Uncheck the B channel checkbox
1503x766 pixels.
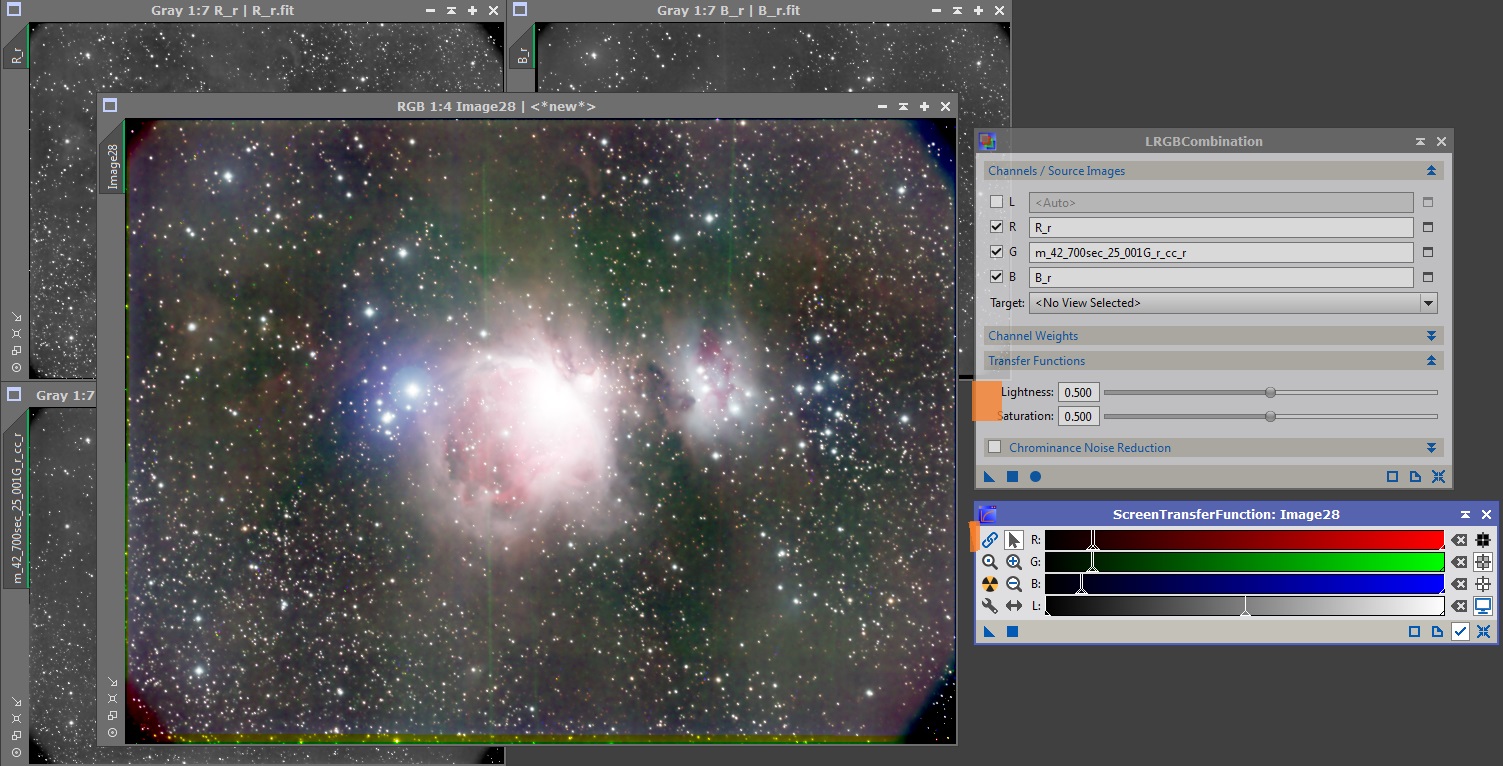tap(996, 277)
